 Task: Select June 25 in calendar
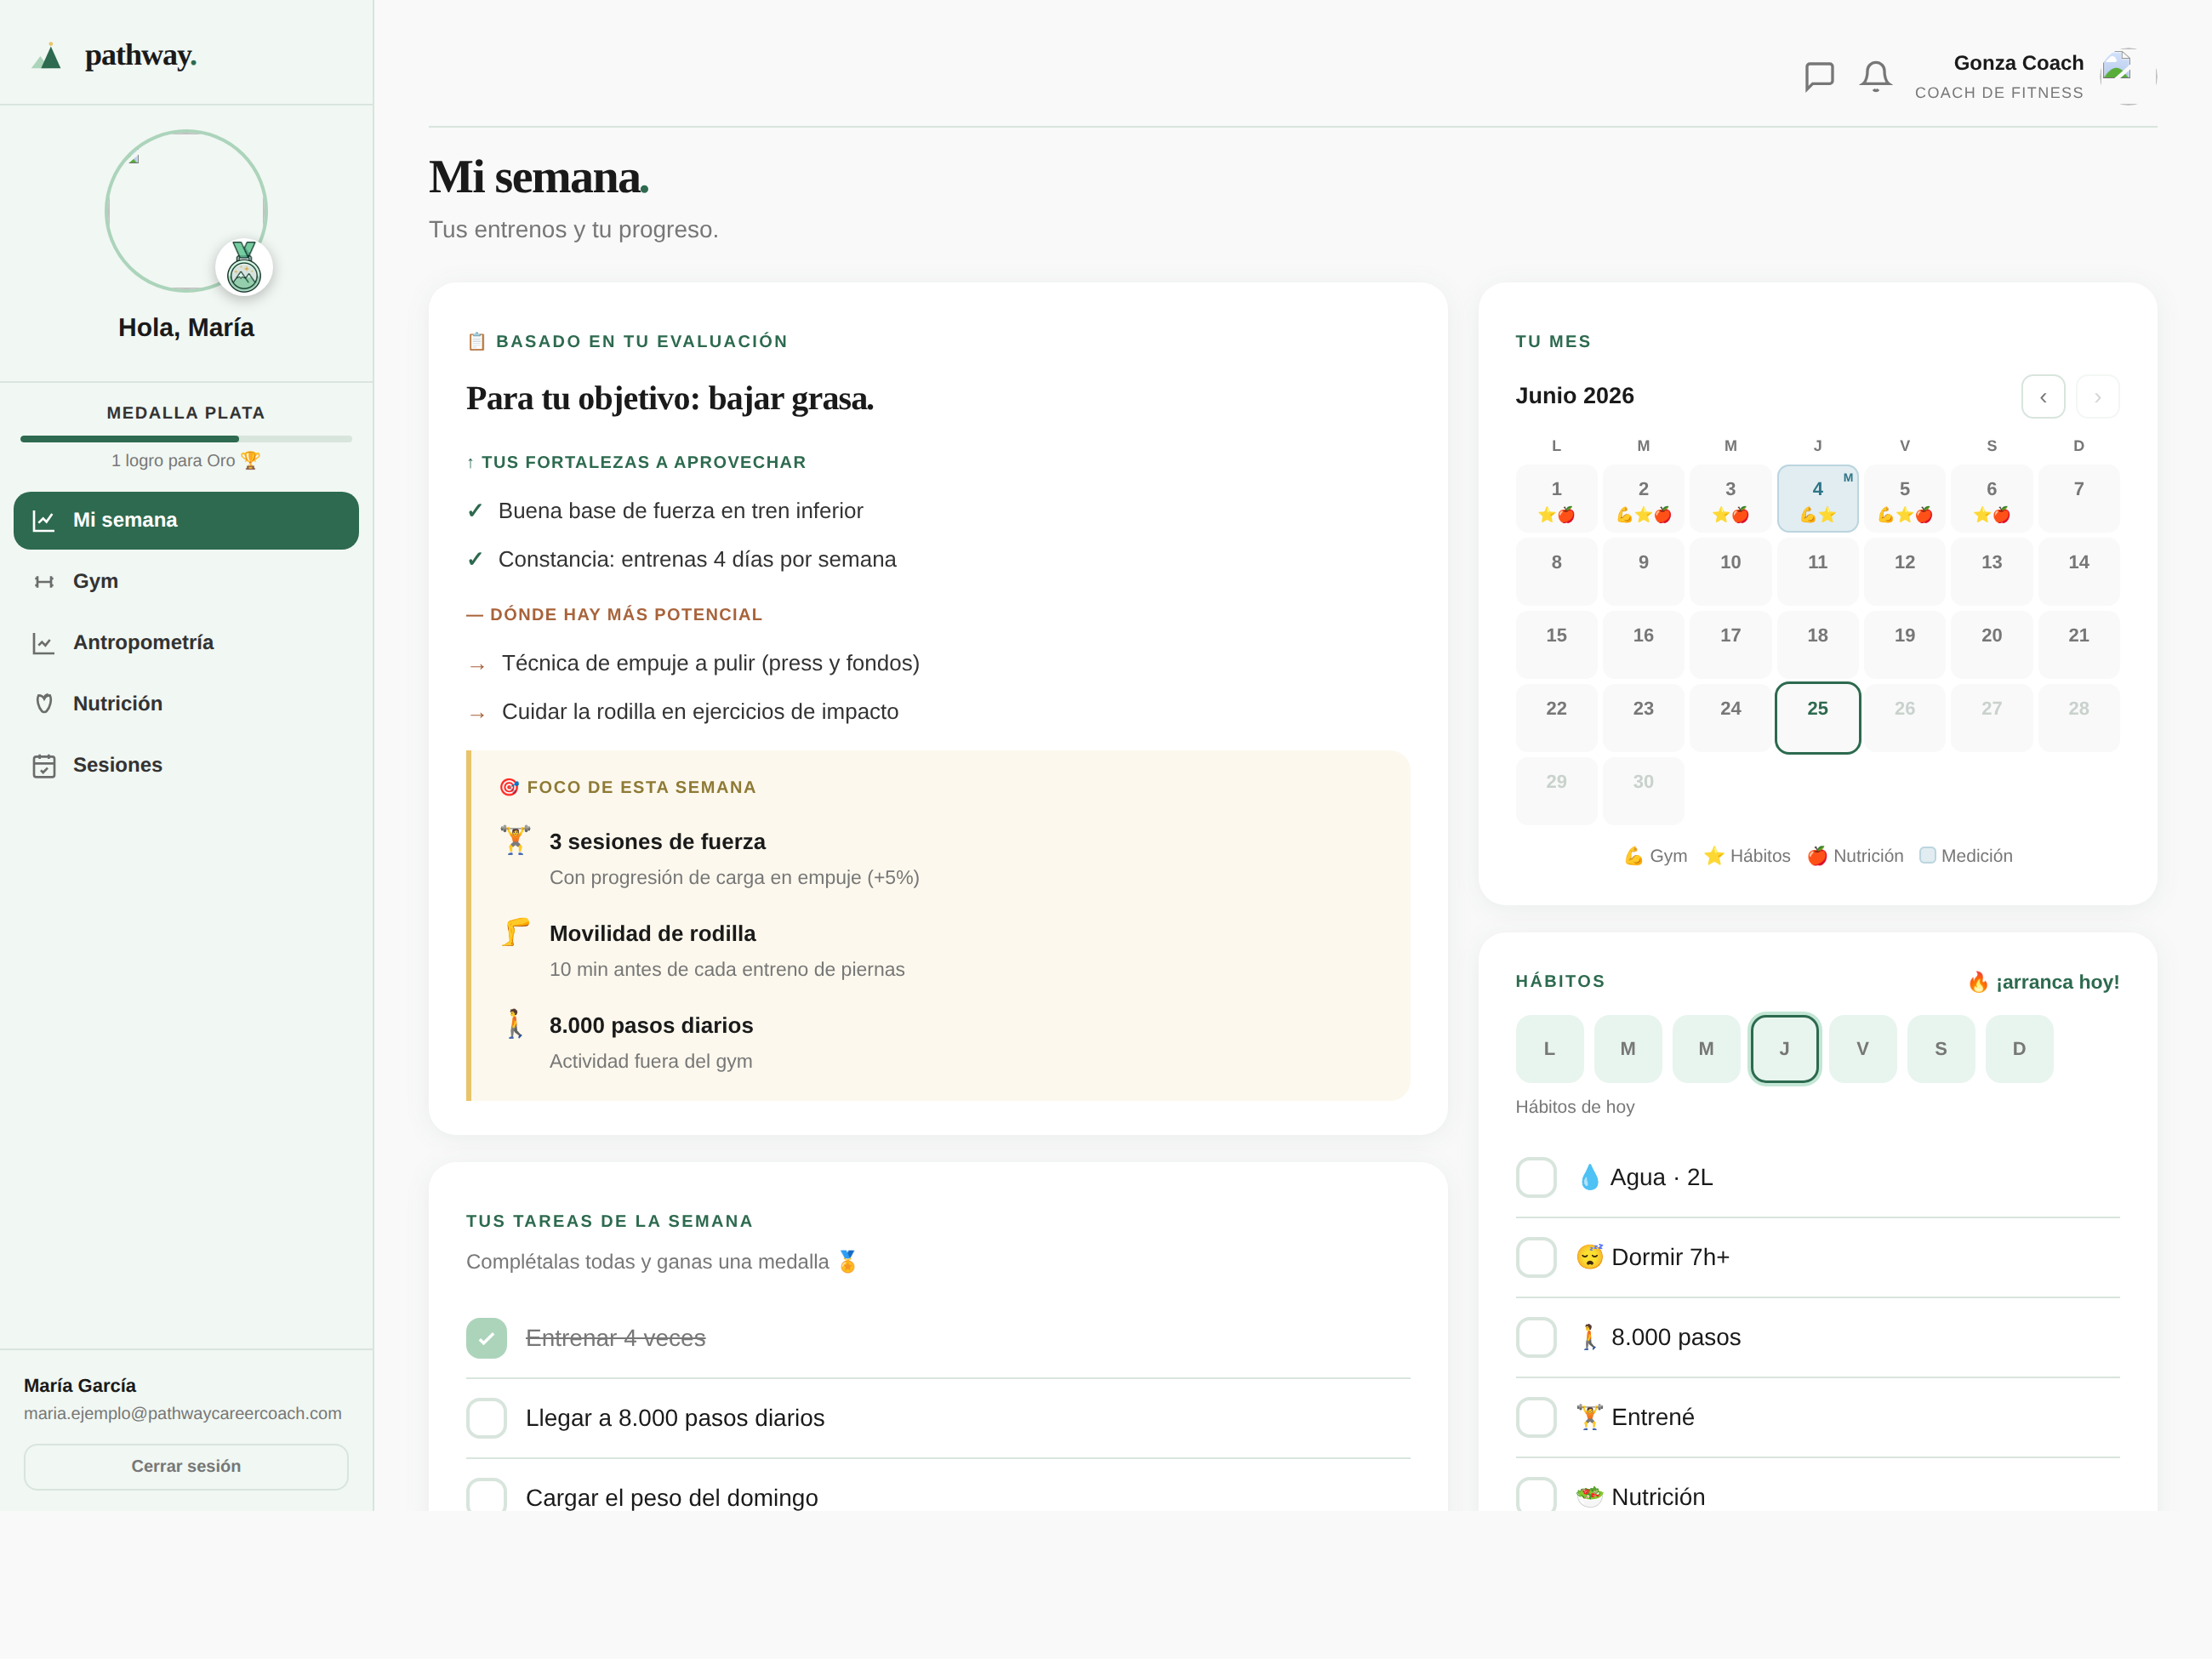click(x=1817, y=718)
